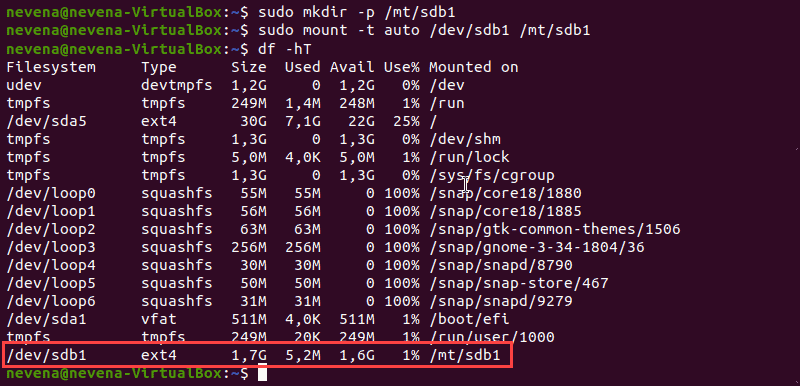Click the '/sys/fs/cgroup' mount point
The image size is (800, 386).
pyautogui.click(x=491, y=175)
